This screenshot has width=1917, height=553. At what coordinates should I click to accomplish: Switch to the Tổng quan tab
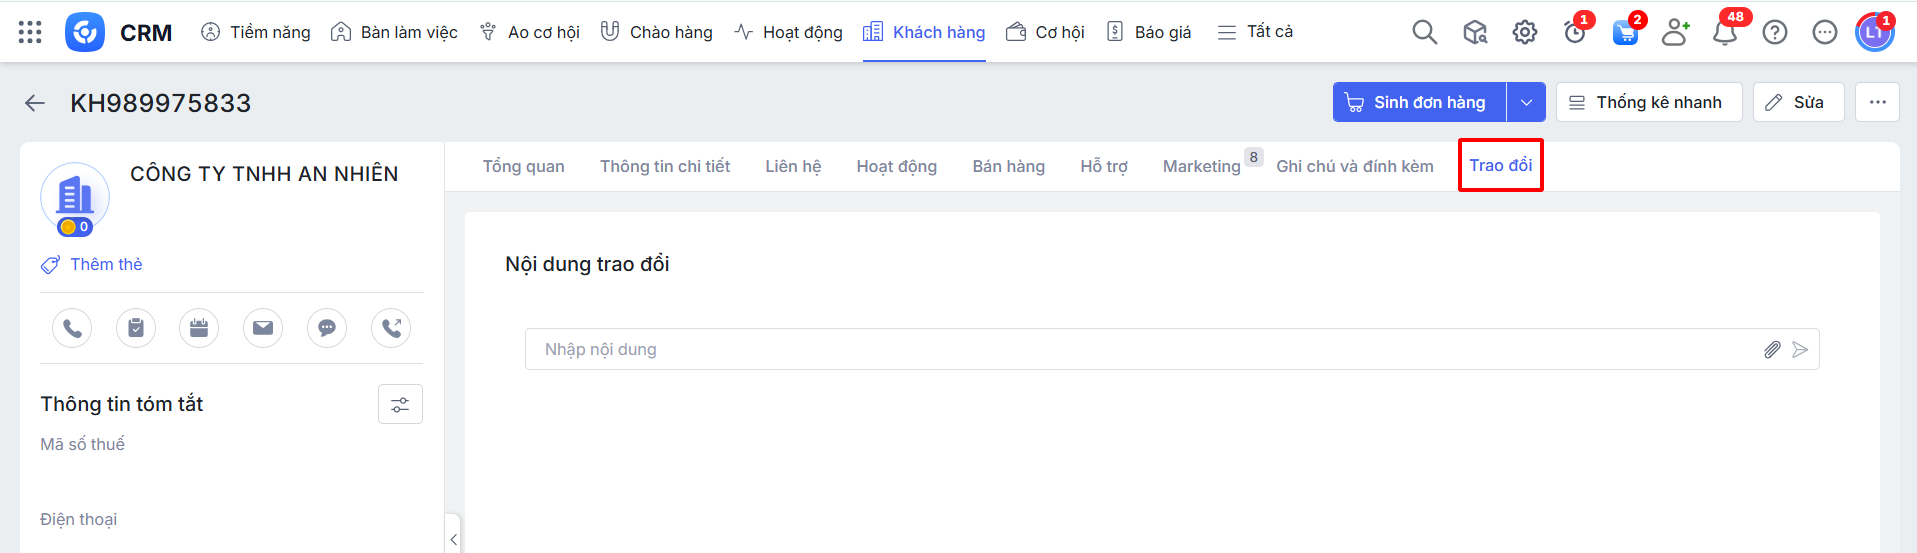(x=523, y=166)
